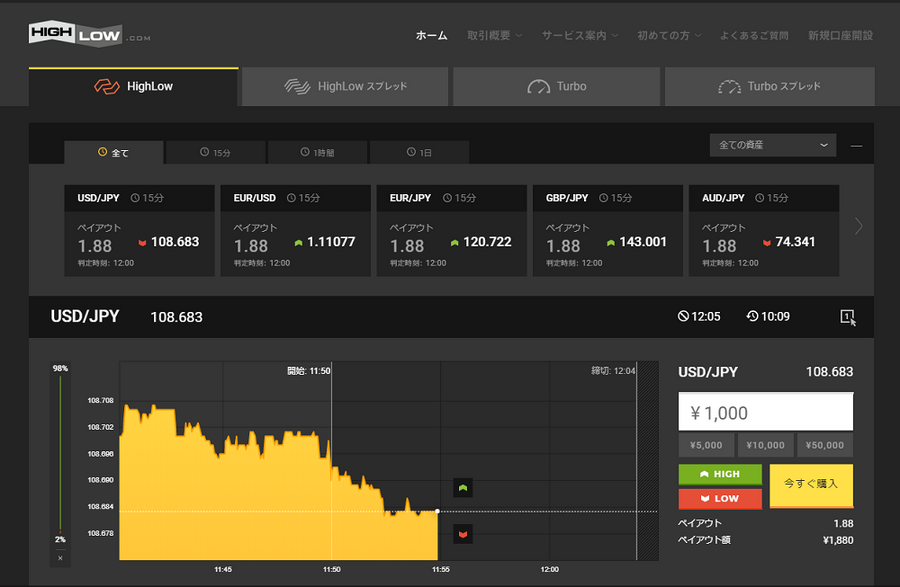The height and width of the screenshot is (587, 900).
Task: Collapse the asset panel with minus icon
Action: point(856,146)
